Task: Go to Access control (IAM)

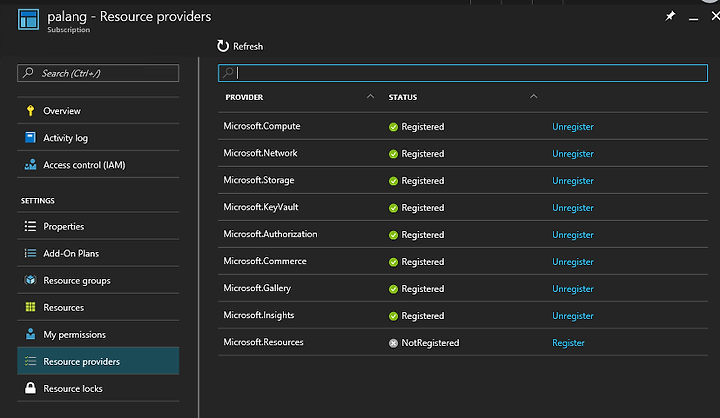Action: 98,164
